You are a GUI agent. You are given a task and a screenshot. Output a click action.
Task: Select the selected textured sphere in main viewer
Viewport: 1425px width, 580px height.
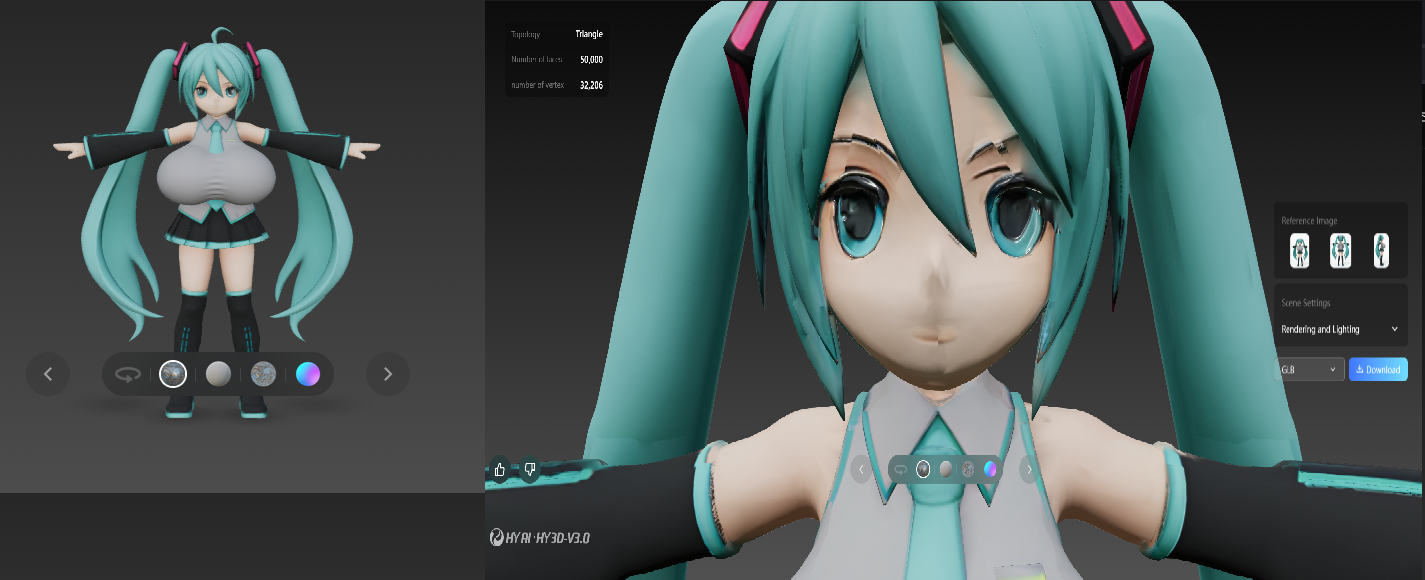[923, 468]
